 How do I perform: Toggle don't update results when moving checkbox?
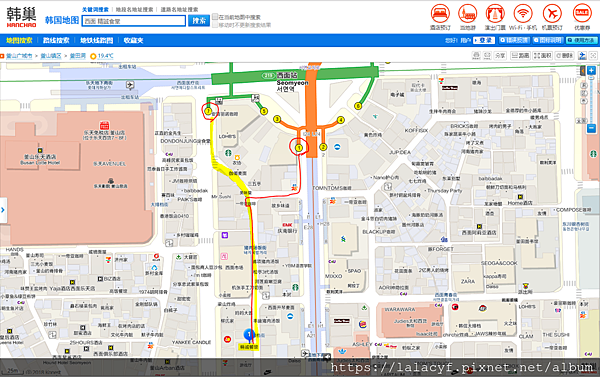215,24
